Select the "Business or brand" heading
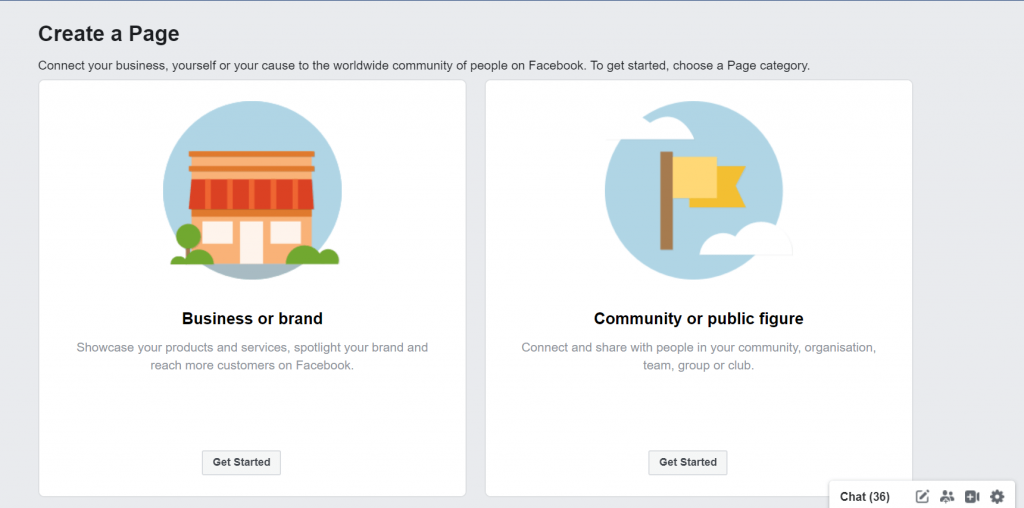The image size is (1024, 508). [x=252, y=319]
